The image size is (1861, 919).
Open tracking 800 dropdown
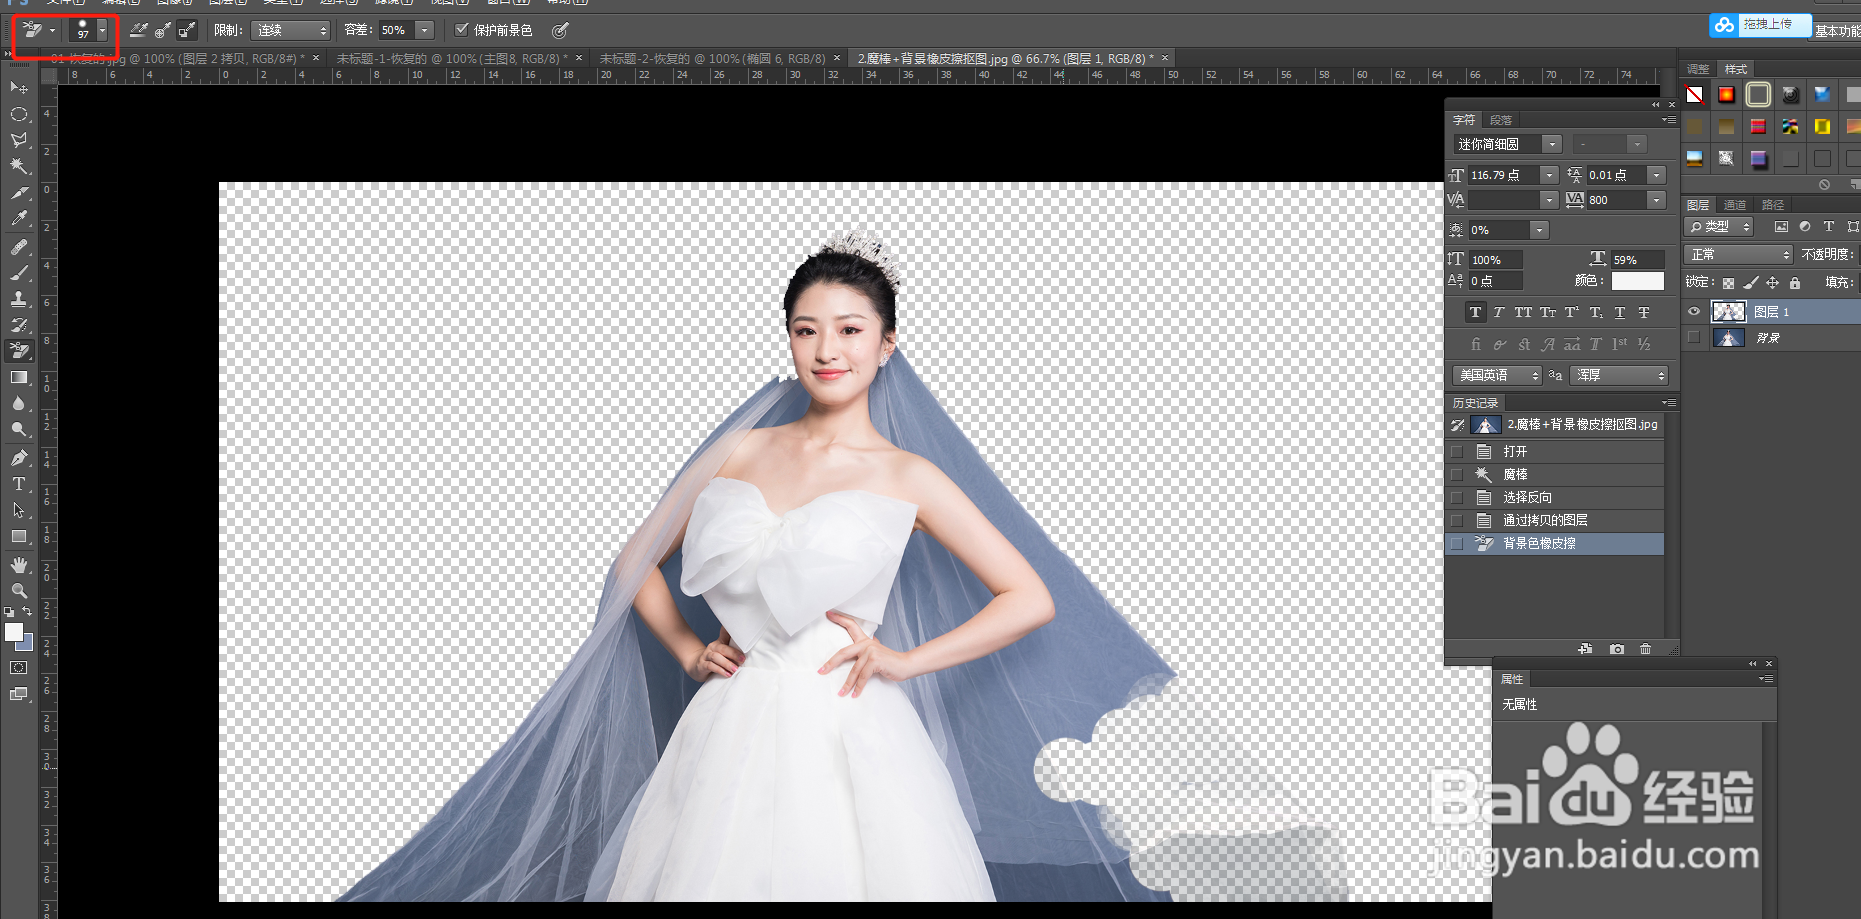[1656, 200]
